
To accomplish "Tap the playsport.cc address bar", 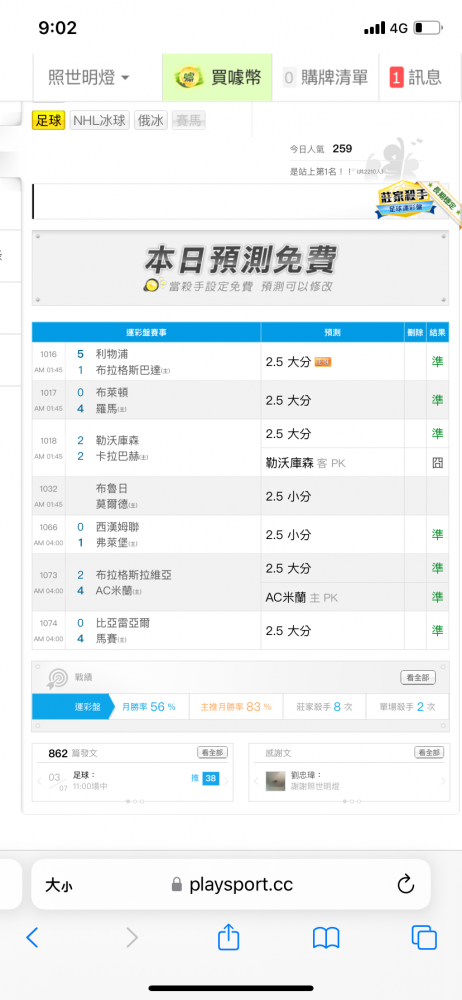I will point(232,885).
